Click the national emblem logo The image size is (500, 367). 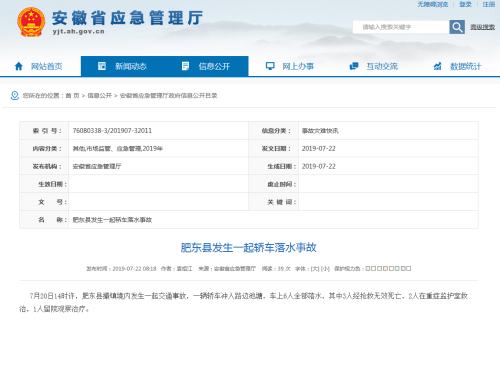(31, 22)
